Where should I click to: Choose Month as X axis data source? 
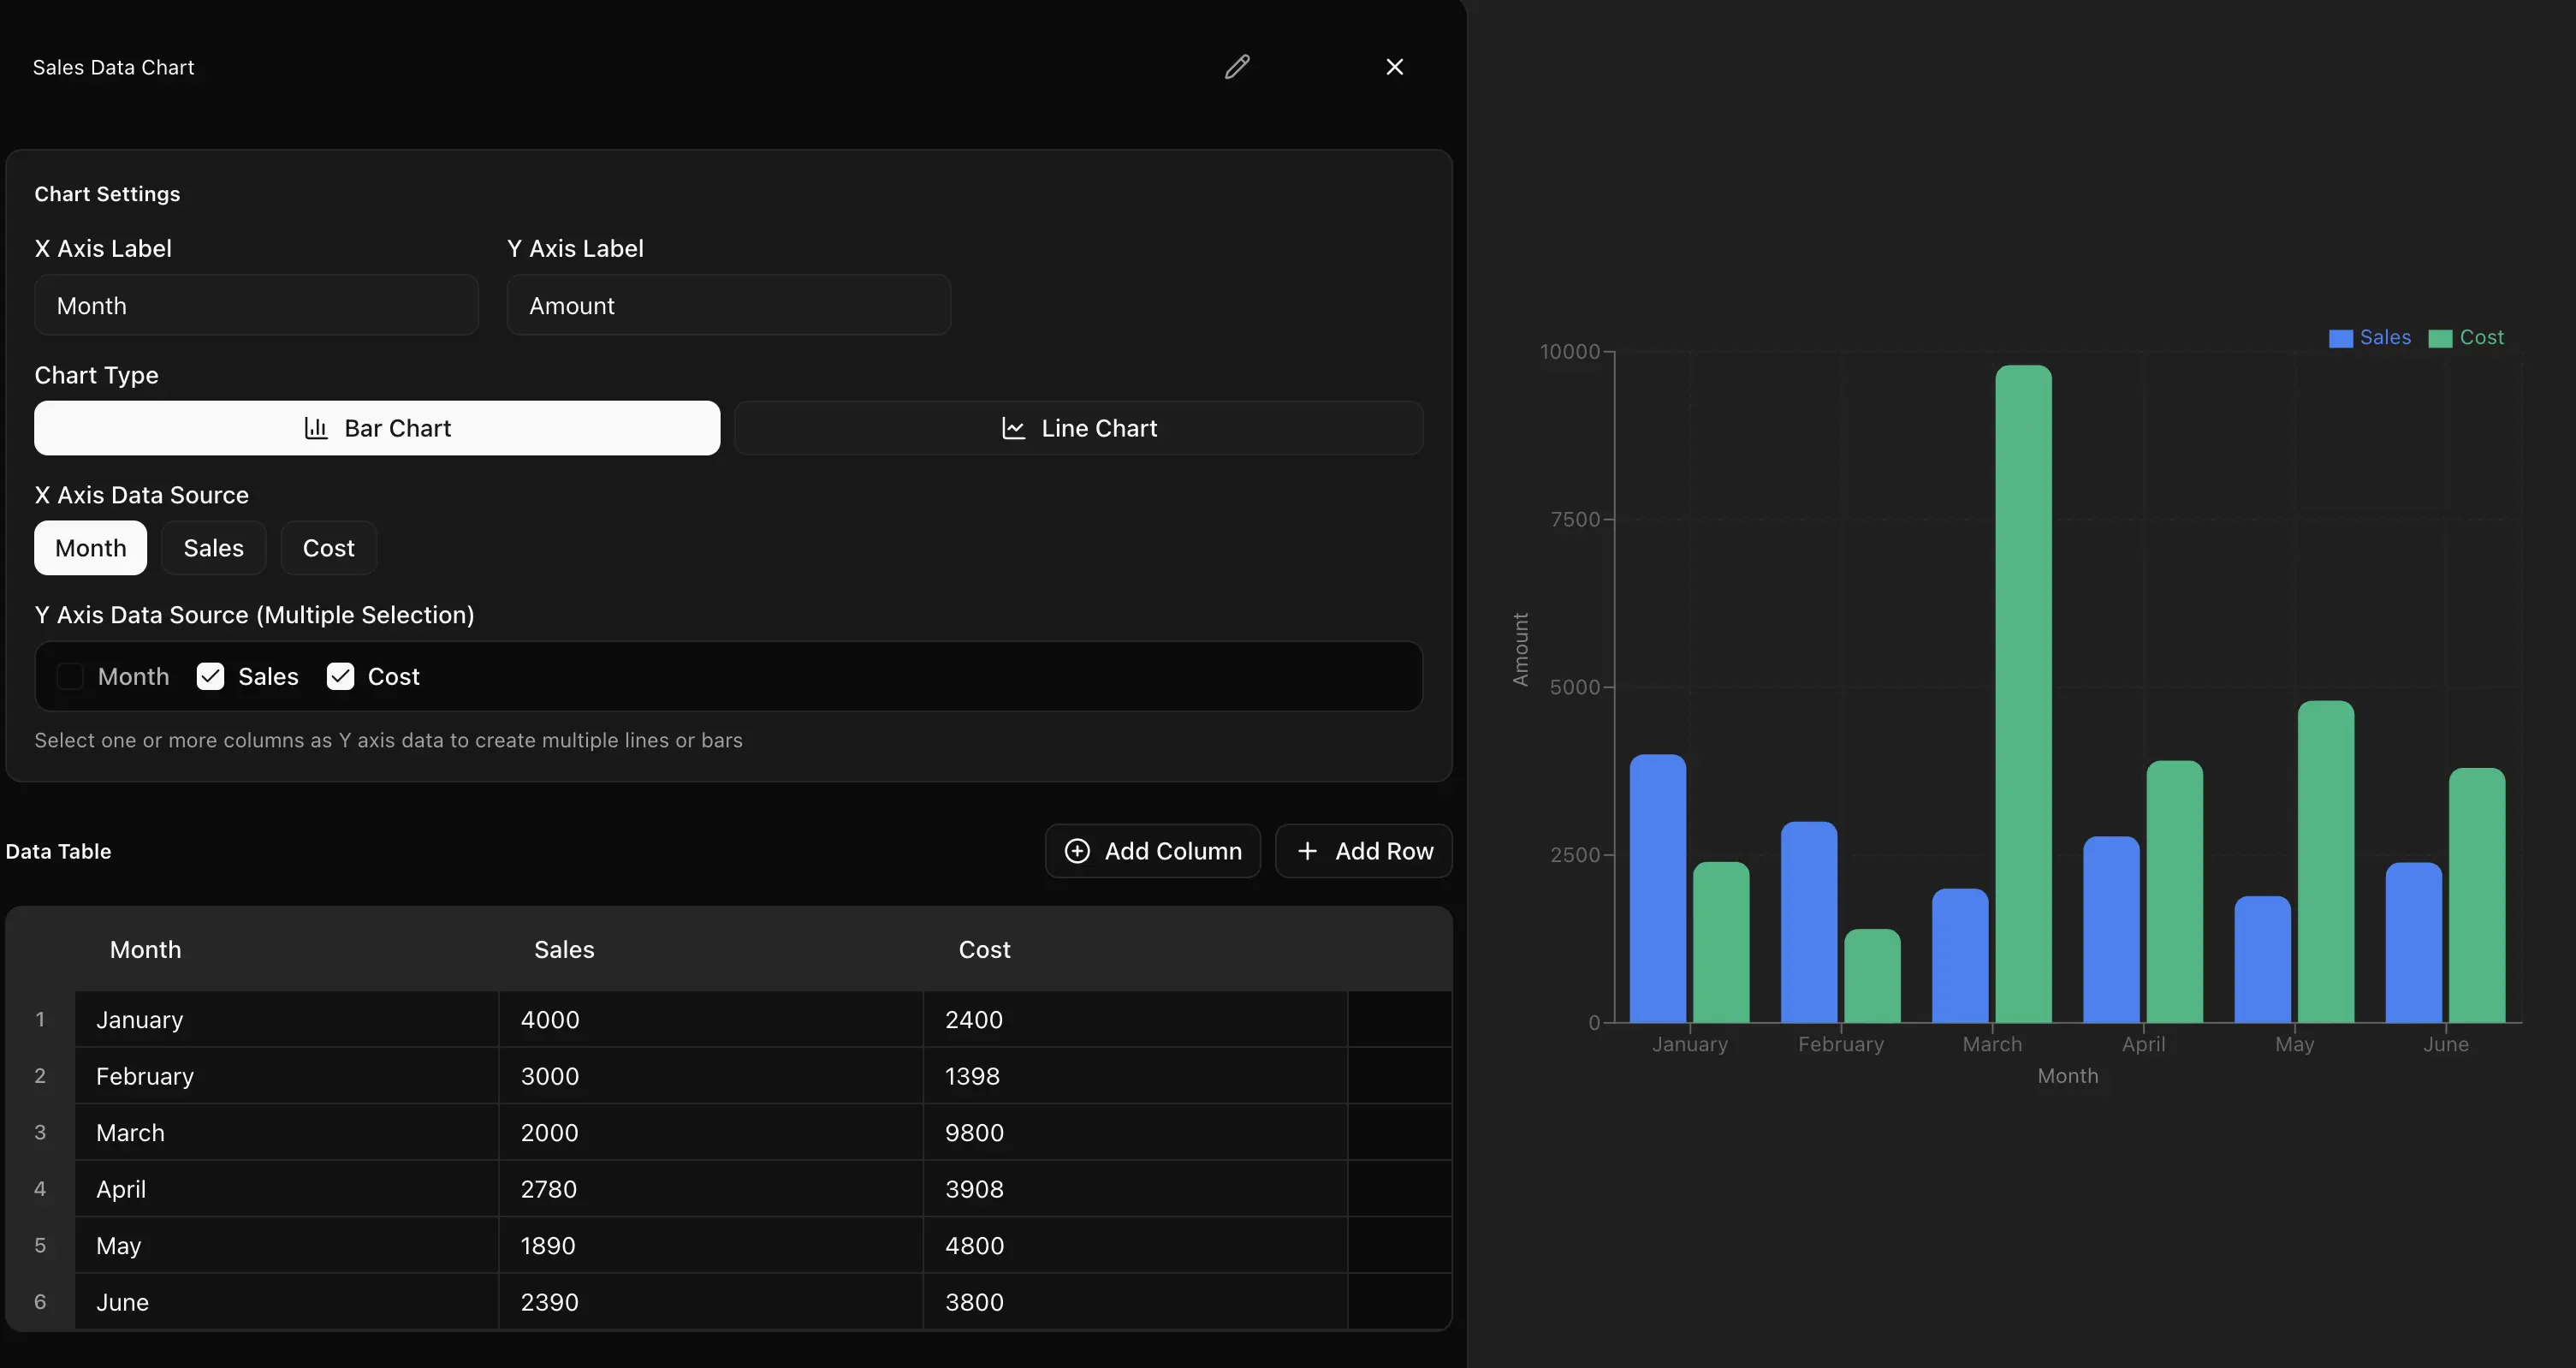point(90,548)
